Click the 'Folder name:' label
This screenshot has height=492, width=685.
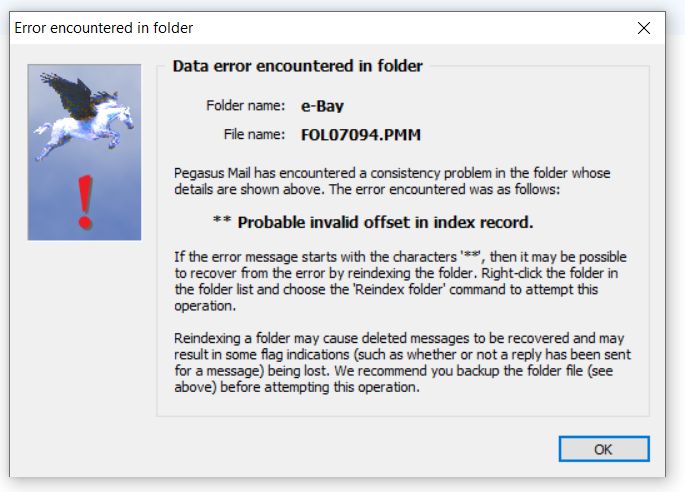(x=246, y=105)
